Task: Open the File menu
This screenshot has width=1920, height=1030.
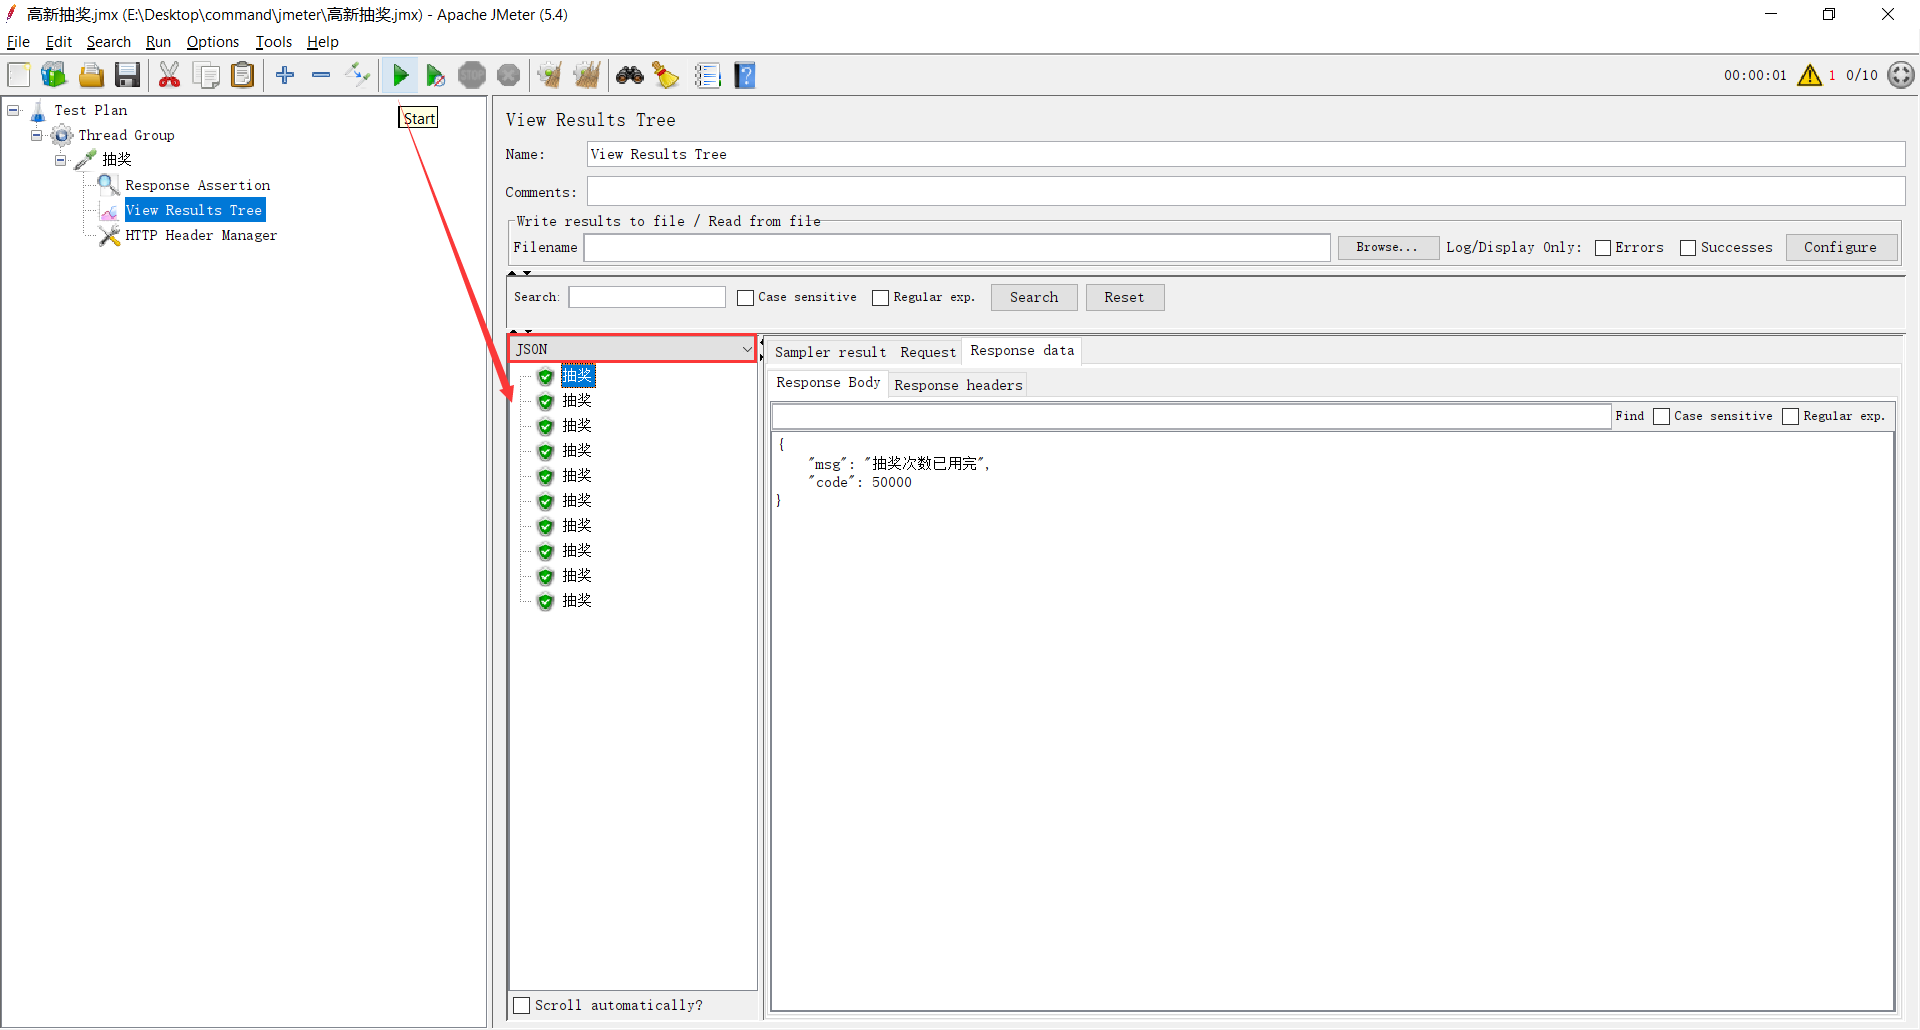Action: click(18, 42)
